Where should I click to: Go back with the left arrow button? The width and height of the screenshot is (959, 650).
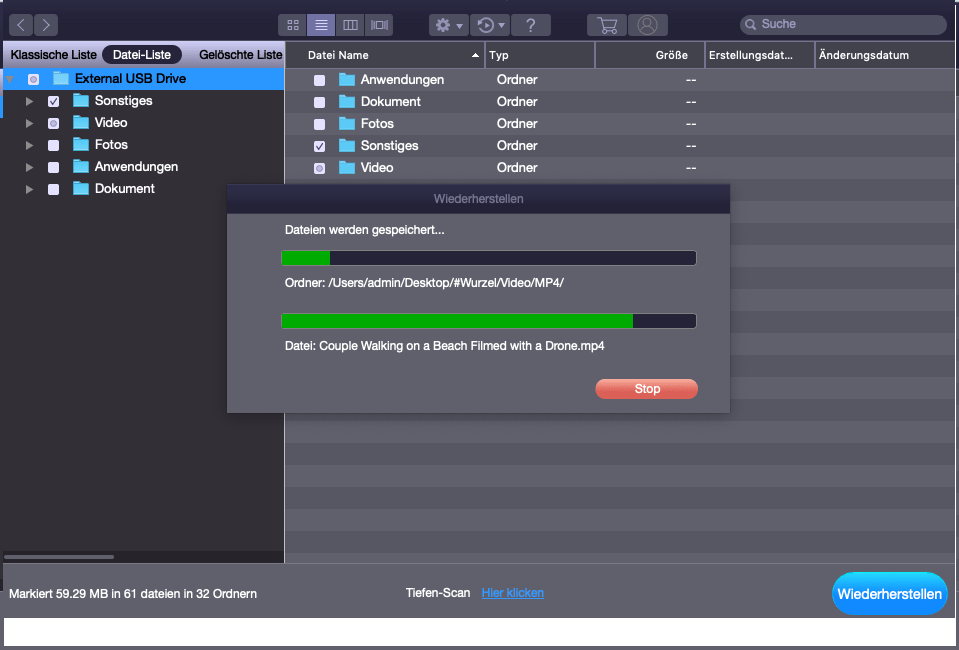click(21, 25)
